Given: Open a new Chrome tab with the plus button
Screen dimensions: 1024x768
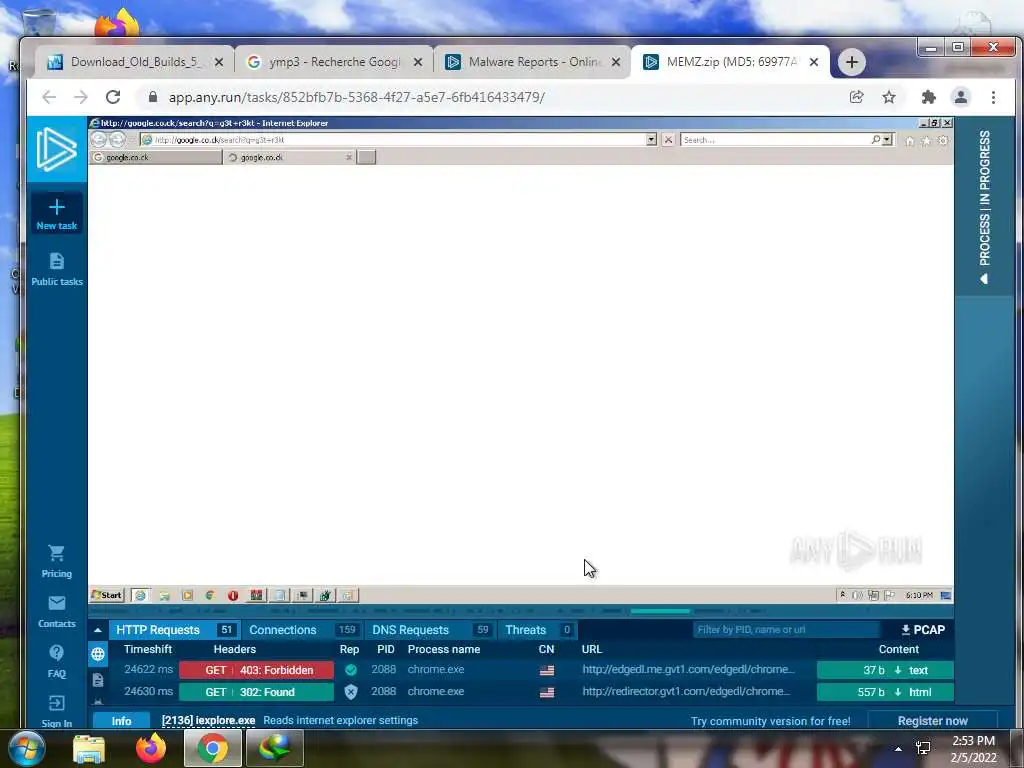Looking at the screenshot, I should pos(852,62).
